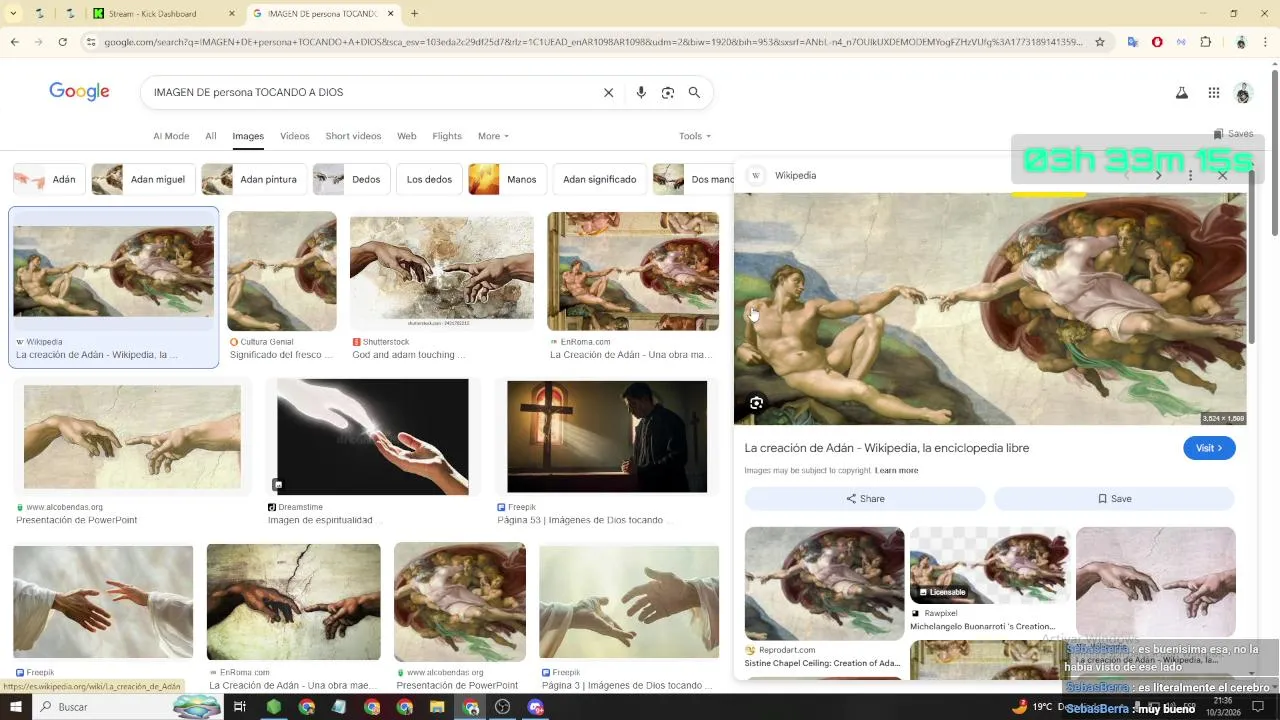
Task: Show next image in preview panel
Action: (1158, 175)
